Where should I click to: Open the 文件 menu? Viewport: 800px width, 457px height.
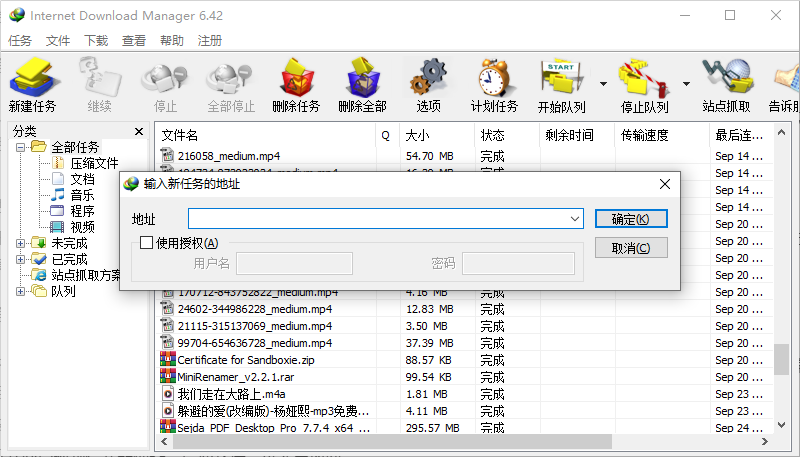coord(58,40)
